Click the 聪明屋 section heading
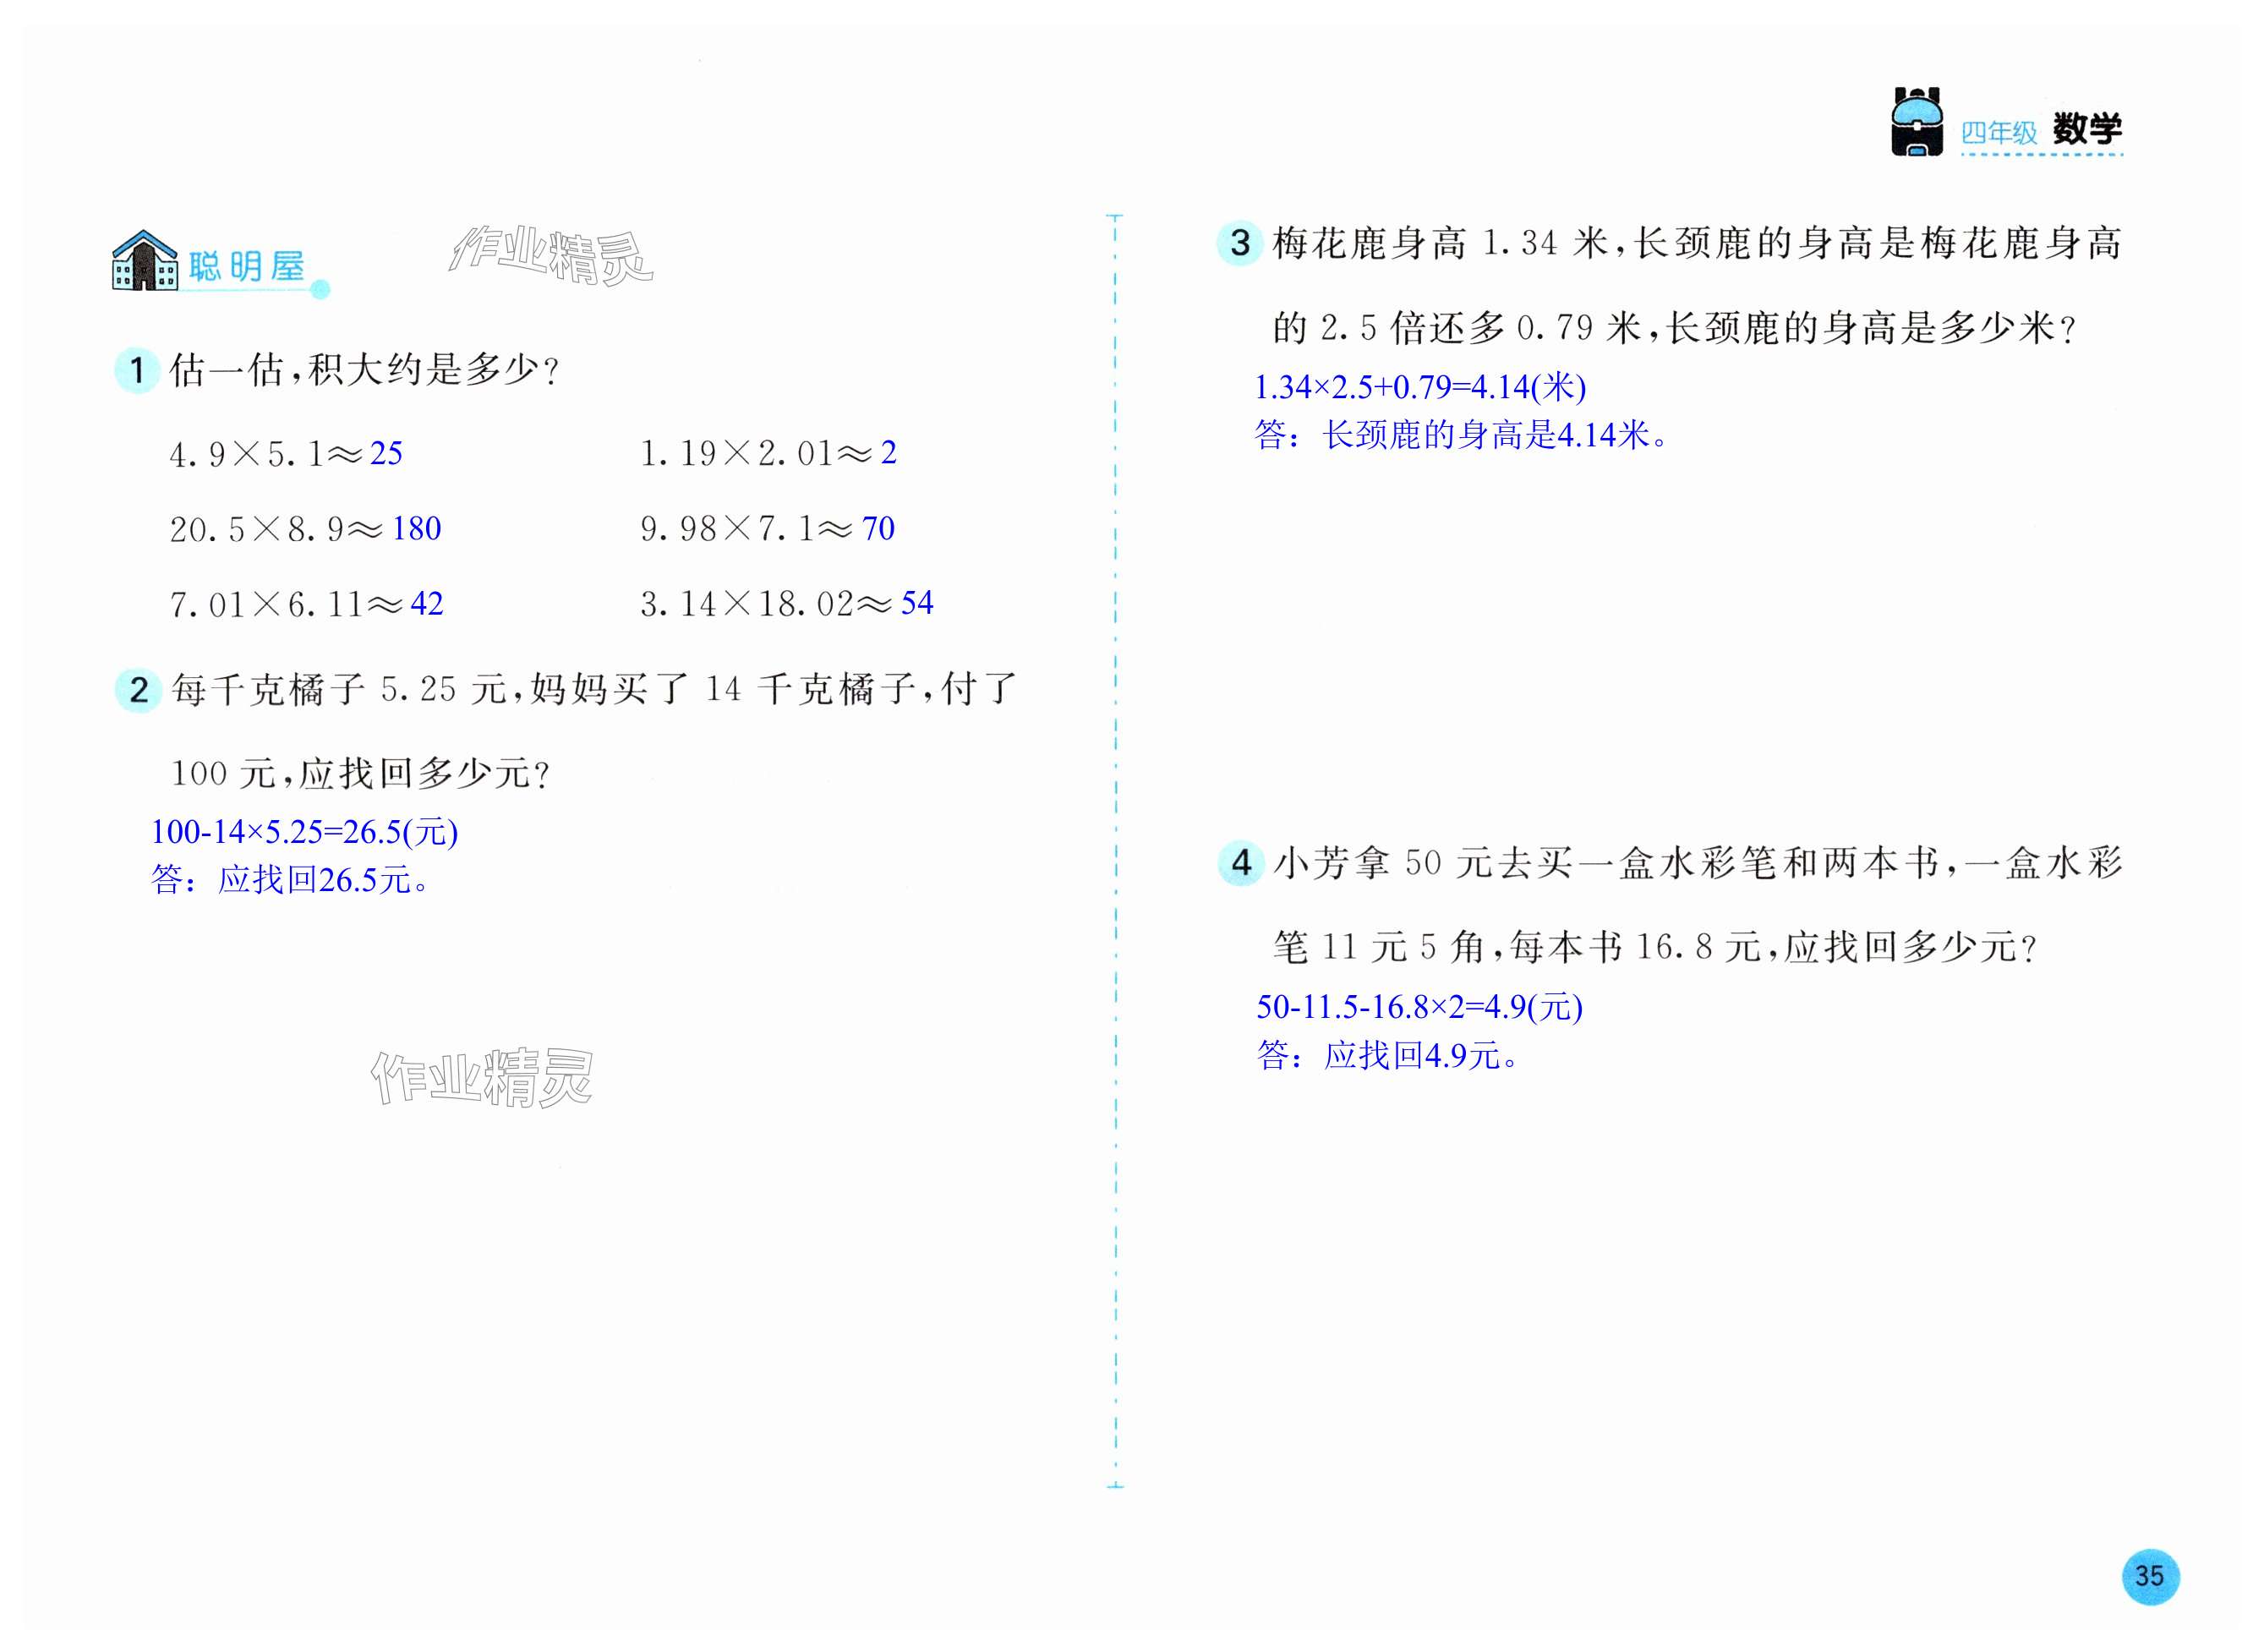The height and width of the screenshot is (1652, 2264). (x=247, y=266)
